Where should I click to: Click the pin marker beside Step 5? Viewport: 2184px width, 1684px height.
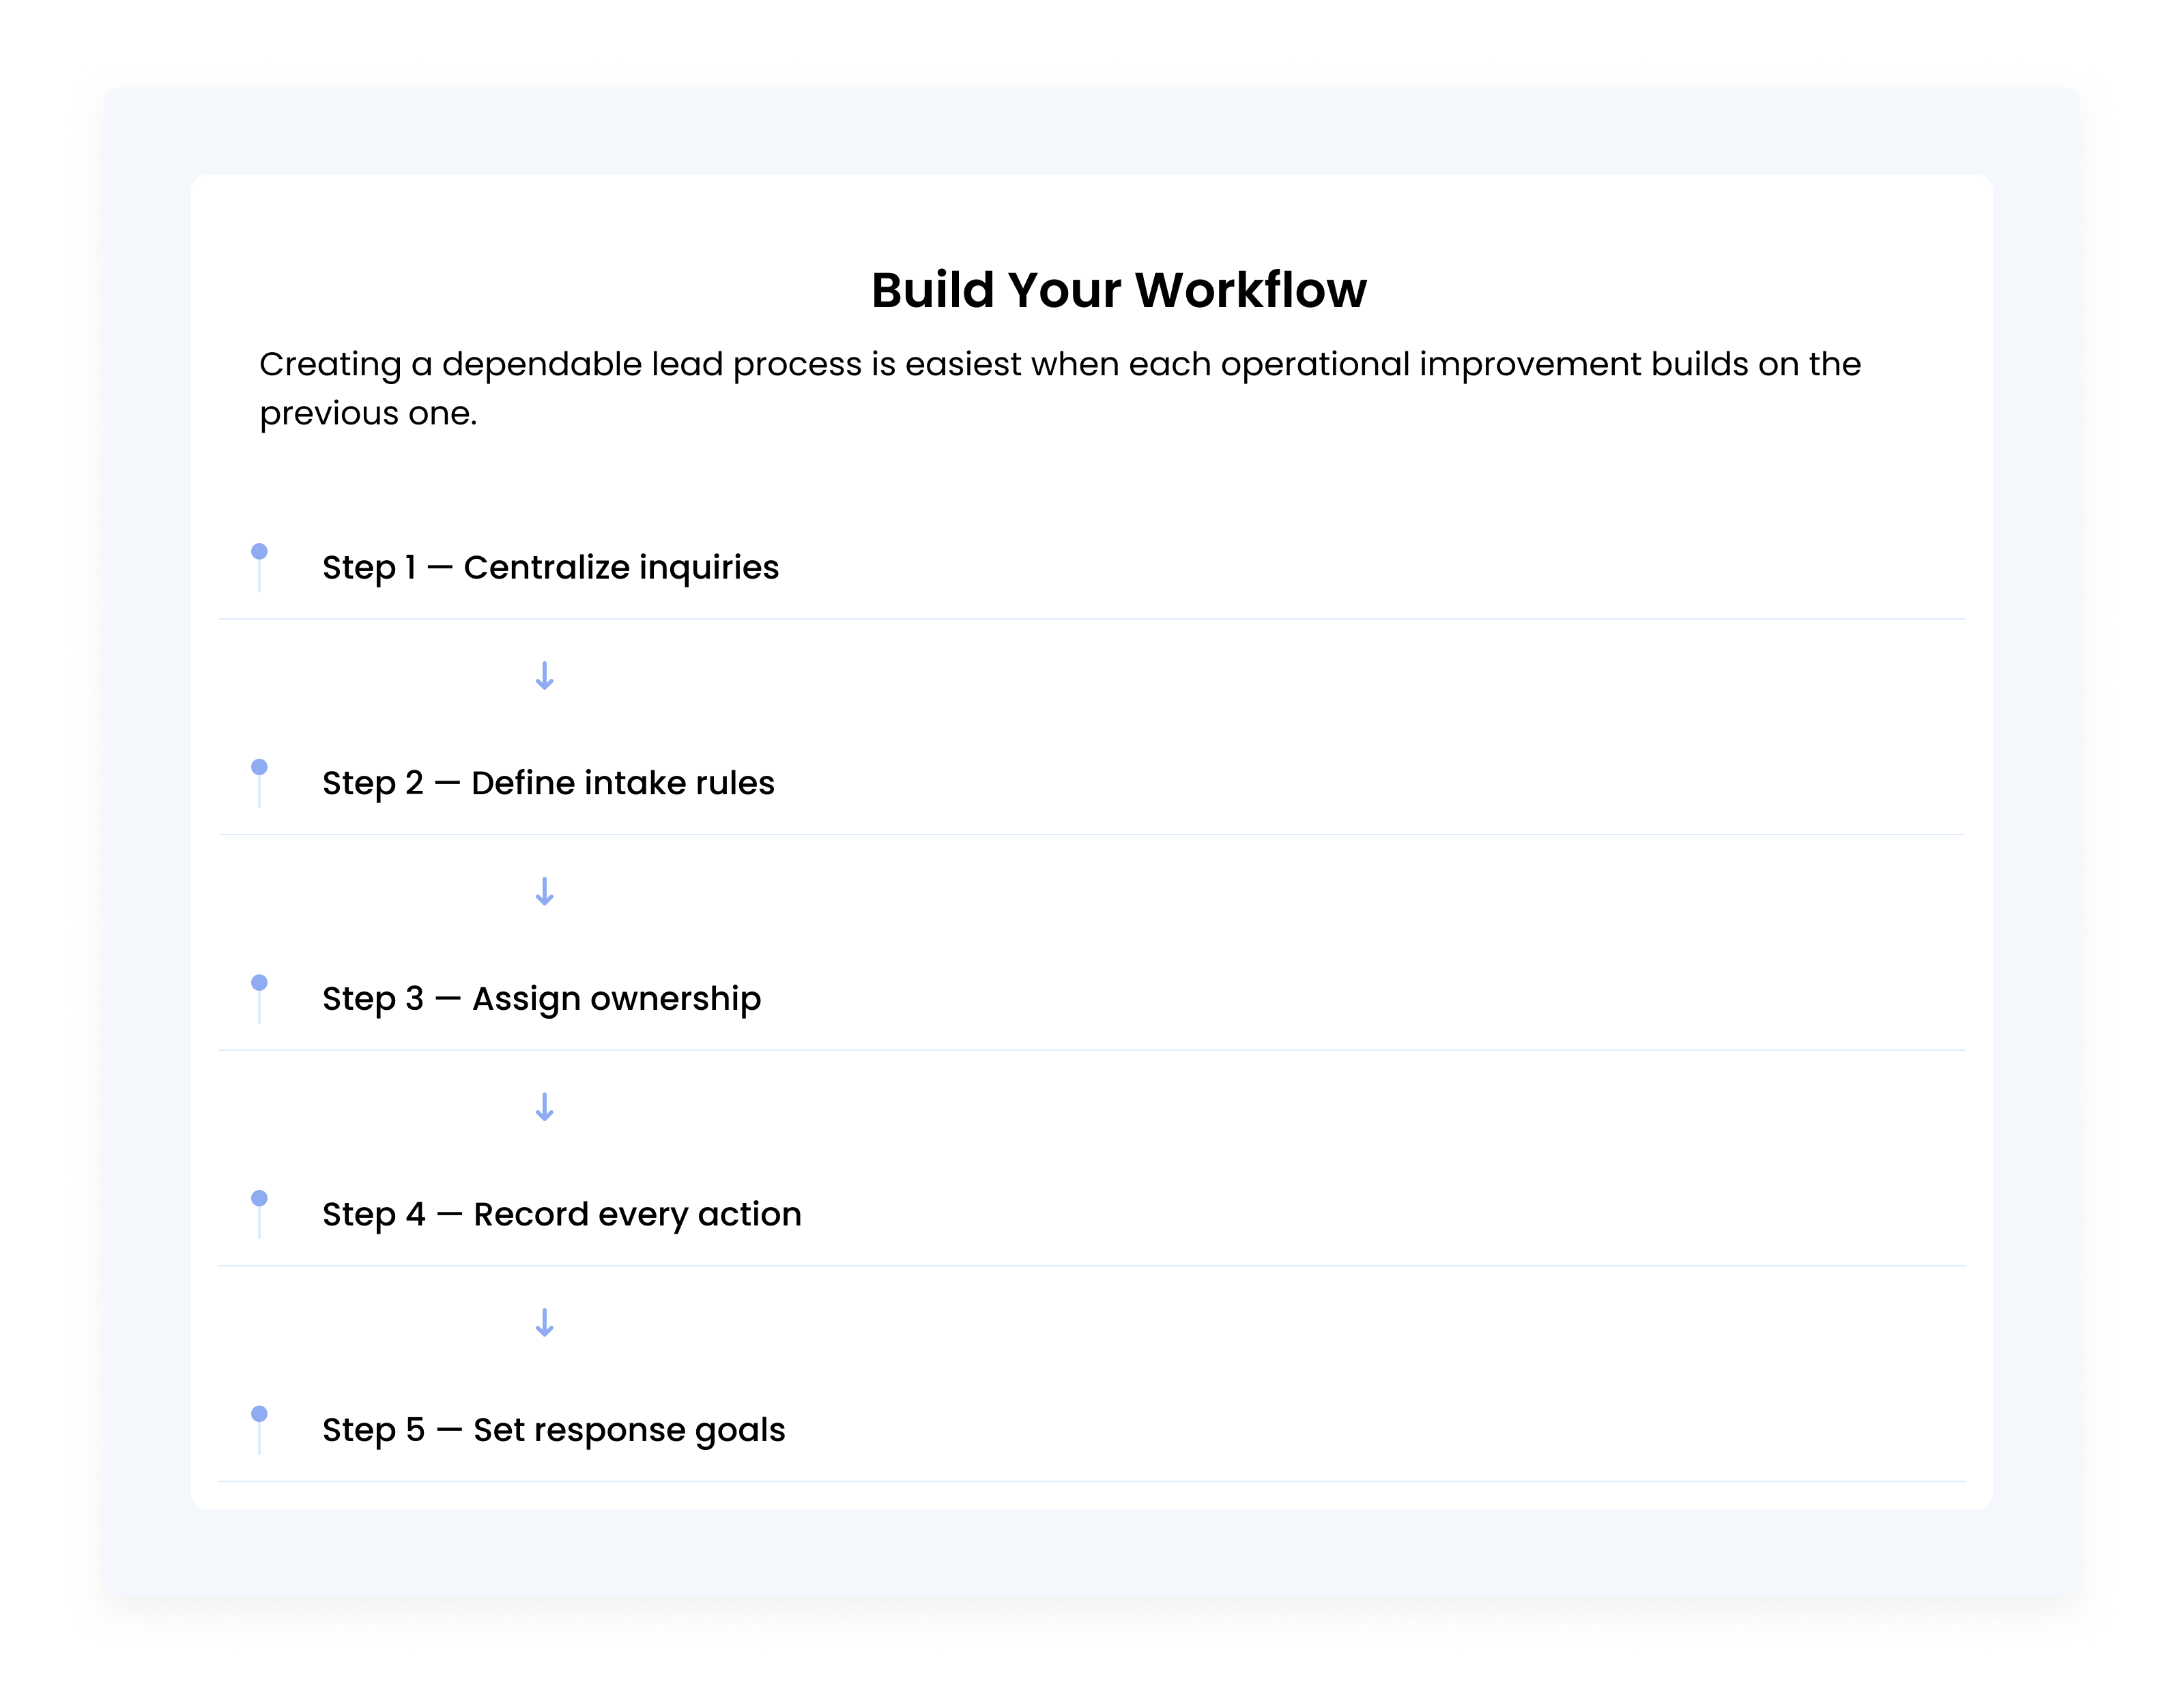pyautogui.click(x=259, y=1430)
